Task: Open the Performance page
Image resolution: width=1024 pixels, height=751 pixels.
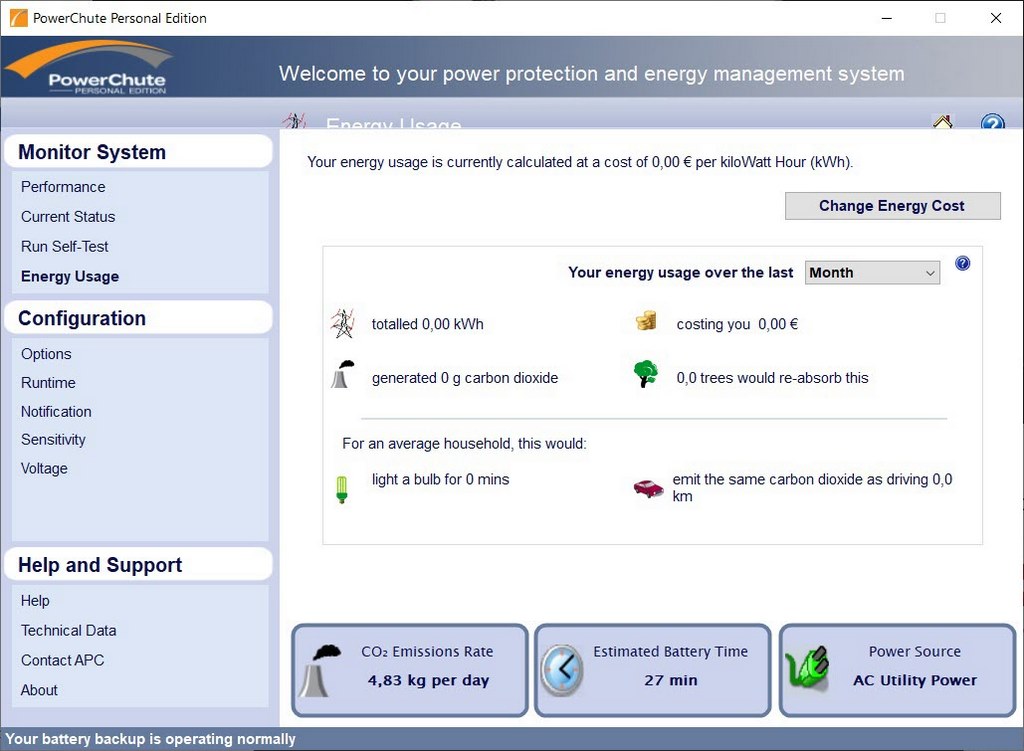Action: (x=63, y=187)
